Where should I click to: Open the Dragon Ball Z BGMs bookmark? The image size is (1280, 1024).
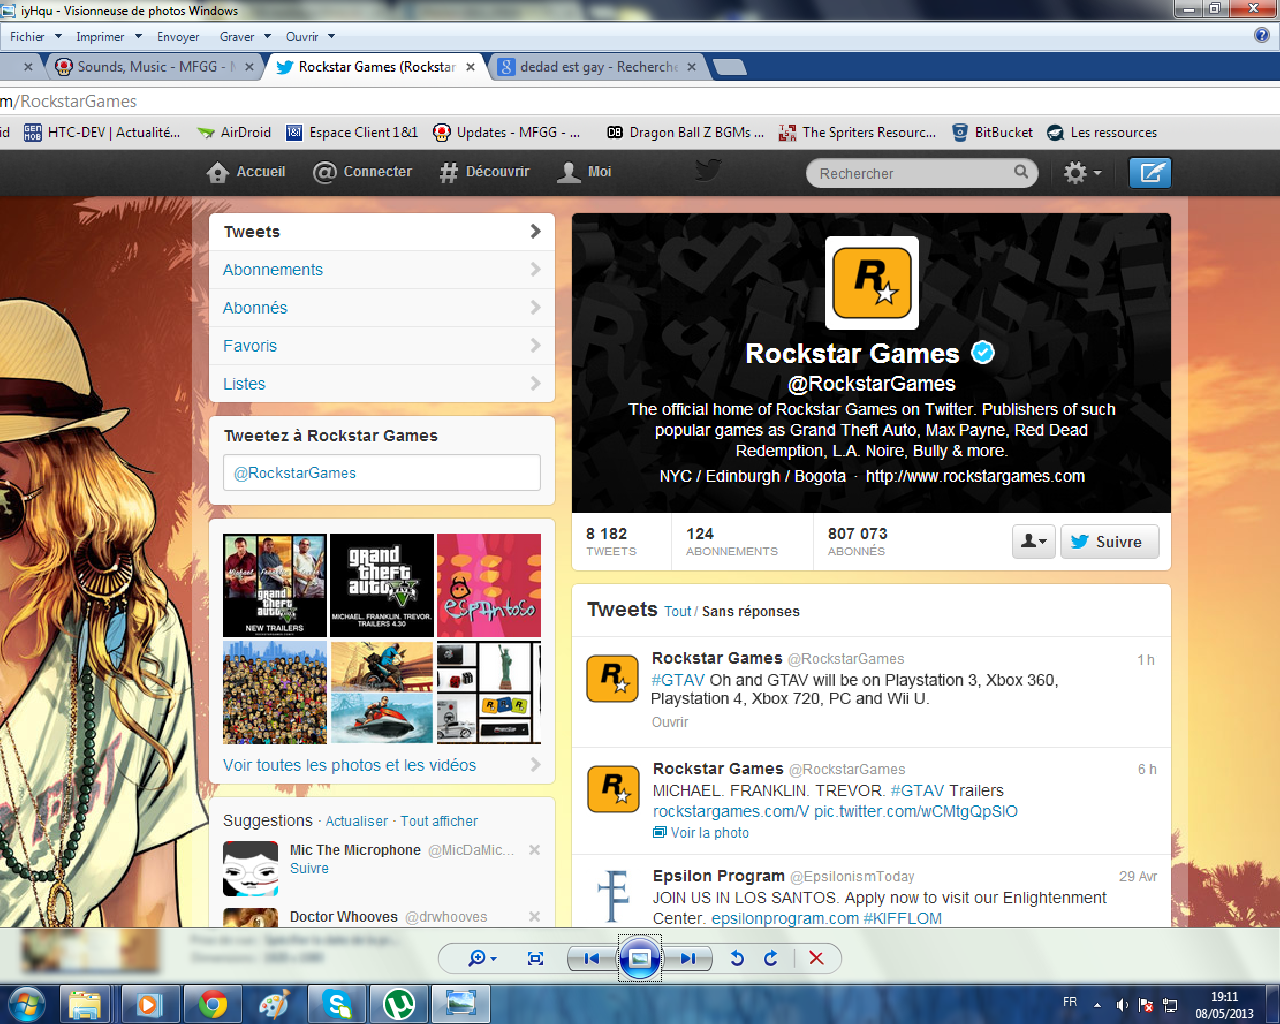(x=684, y=132)
